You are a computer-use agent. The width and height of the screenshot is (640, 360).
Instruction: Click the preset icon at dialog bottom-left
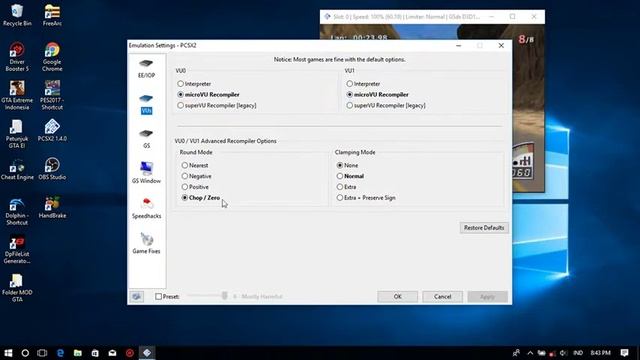click(x=136, y=296)
